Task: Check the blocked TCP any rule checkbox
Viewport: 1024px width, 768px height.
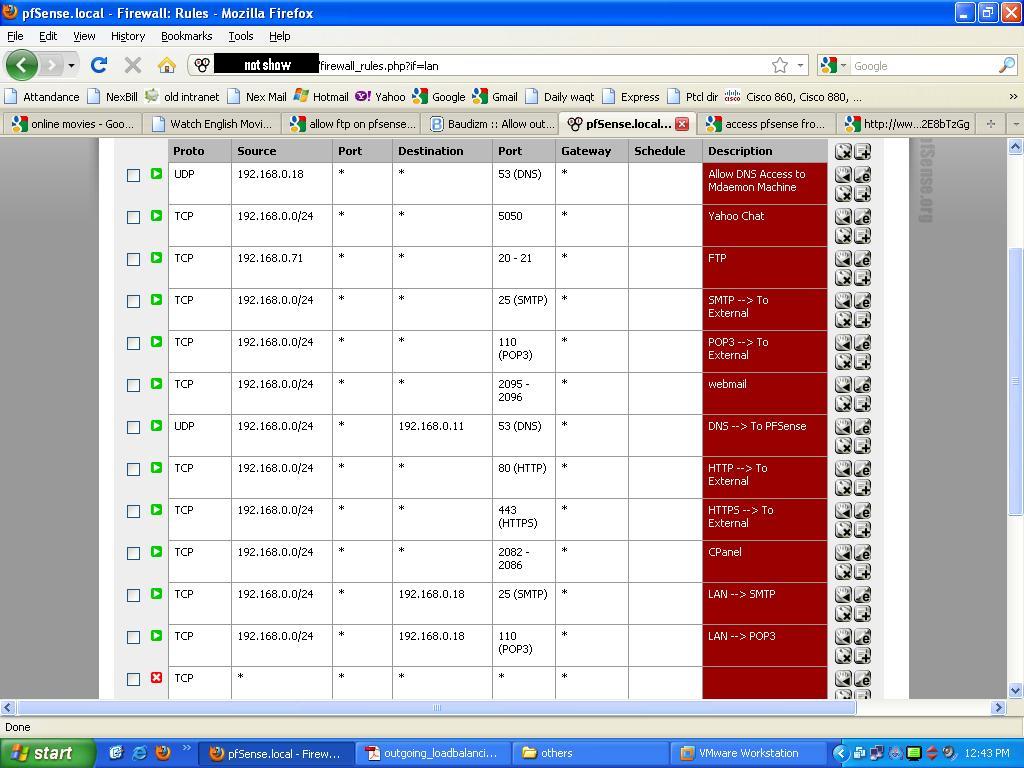Action: coord(133,679)
